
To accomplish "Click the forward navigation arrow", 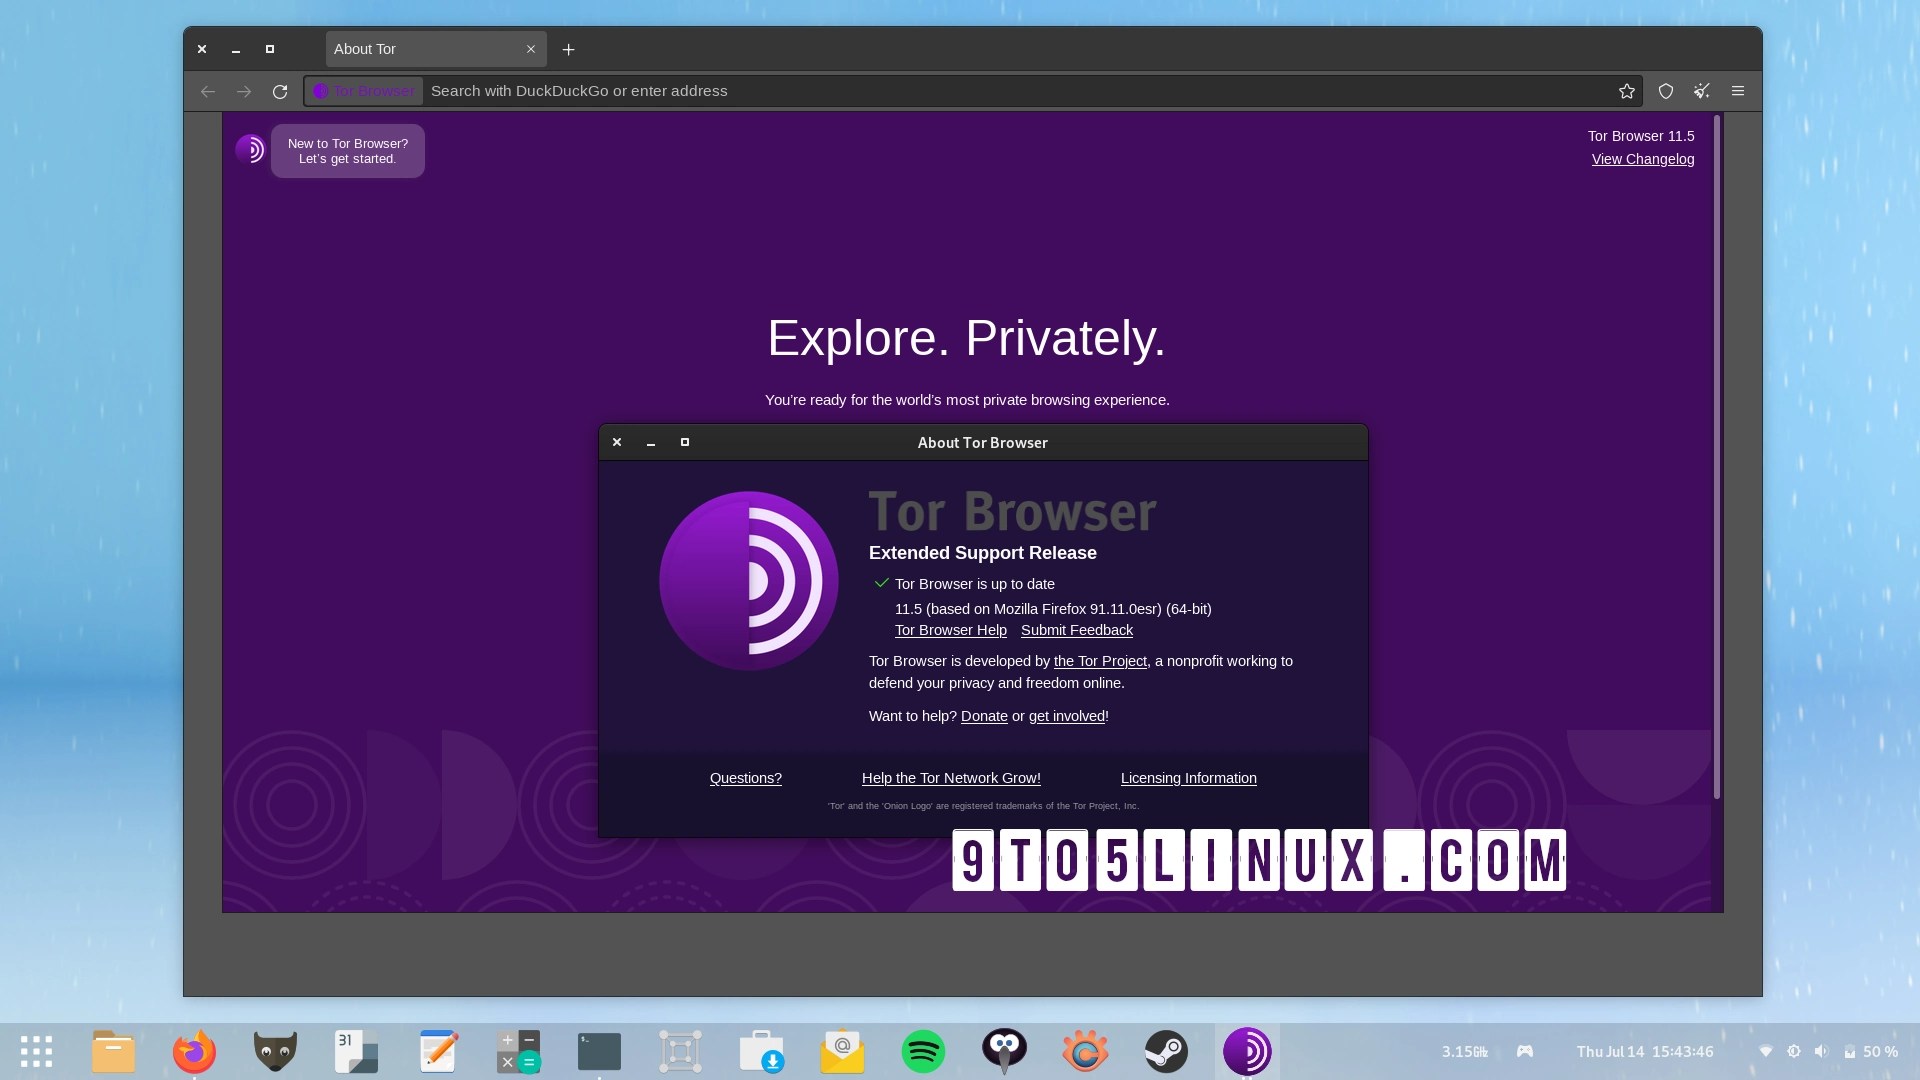I will pos(244,90).
